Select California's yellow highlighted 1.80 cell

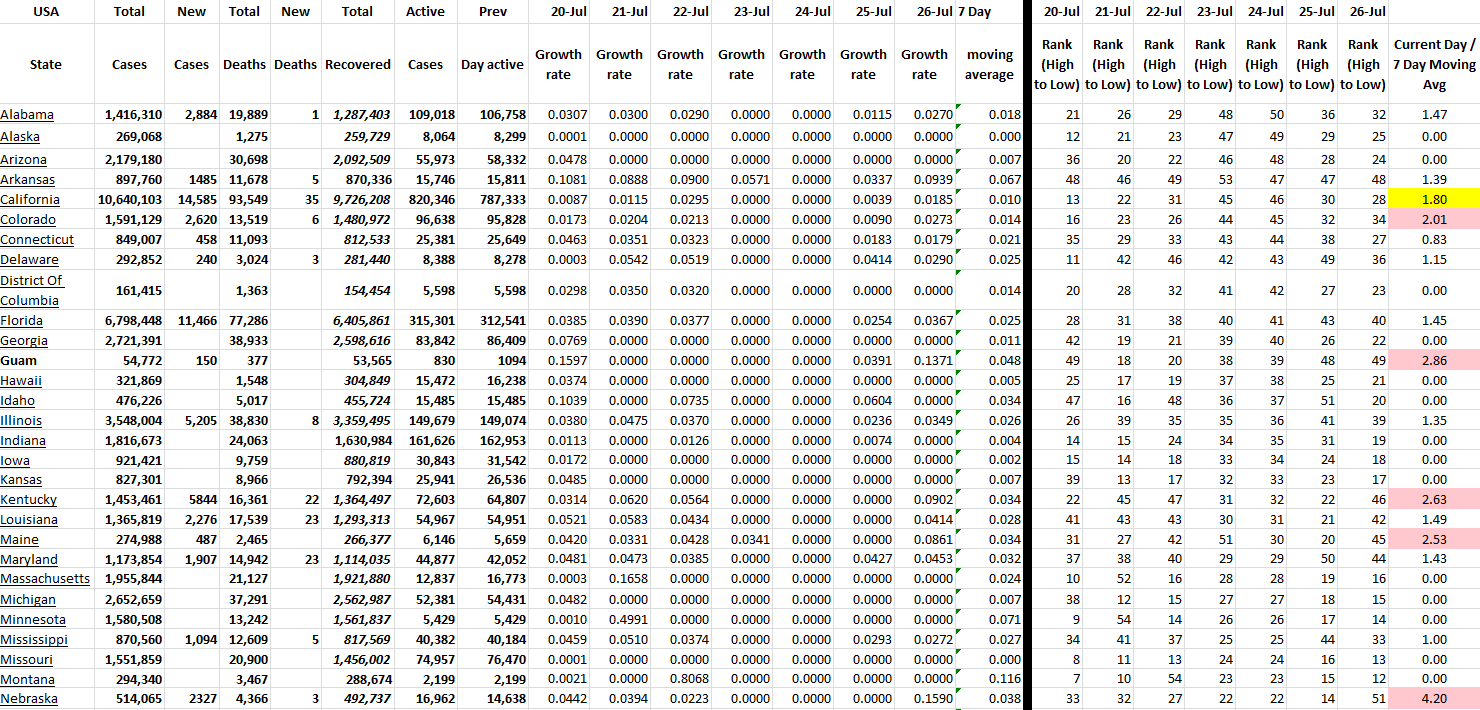(x=1433, y=199)
